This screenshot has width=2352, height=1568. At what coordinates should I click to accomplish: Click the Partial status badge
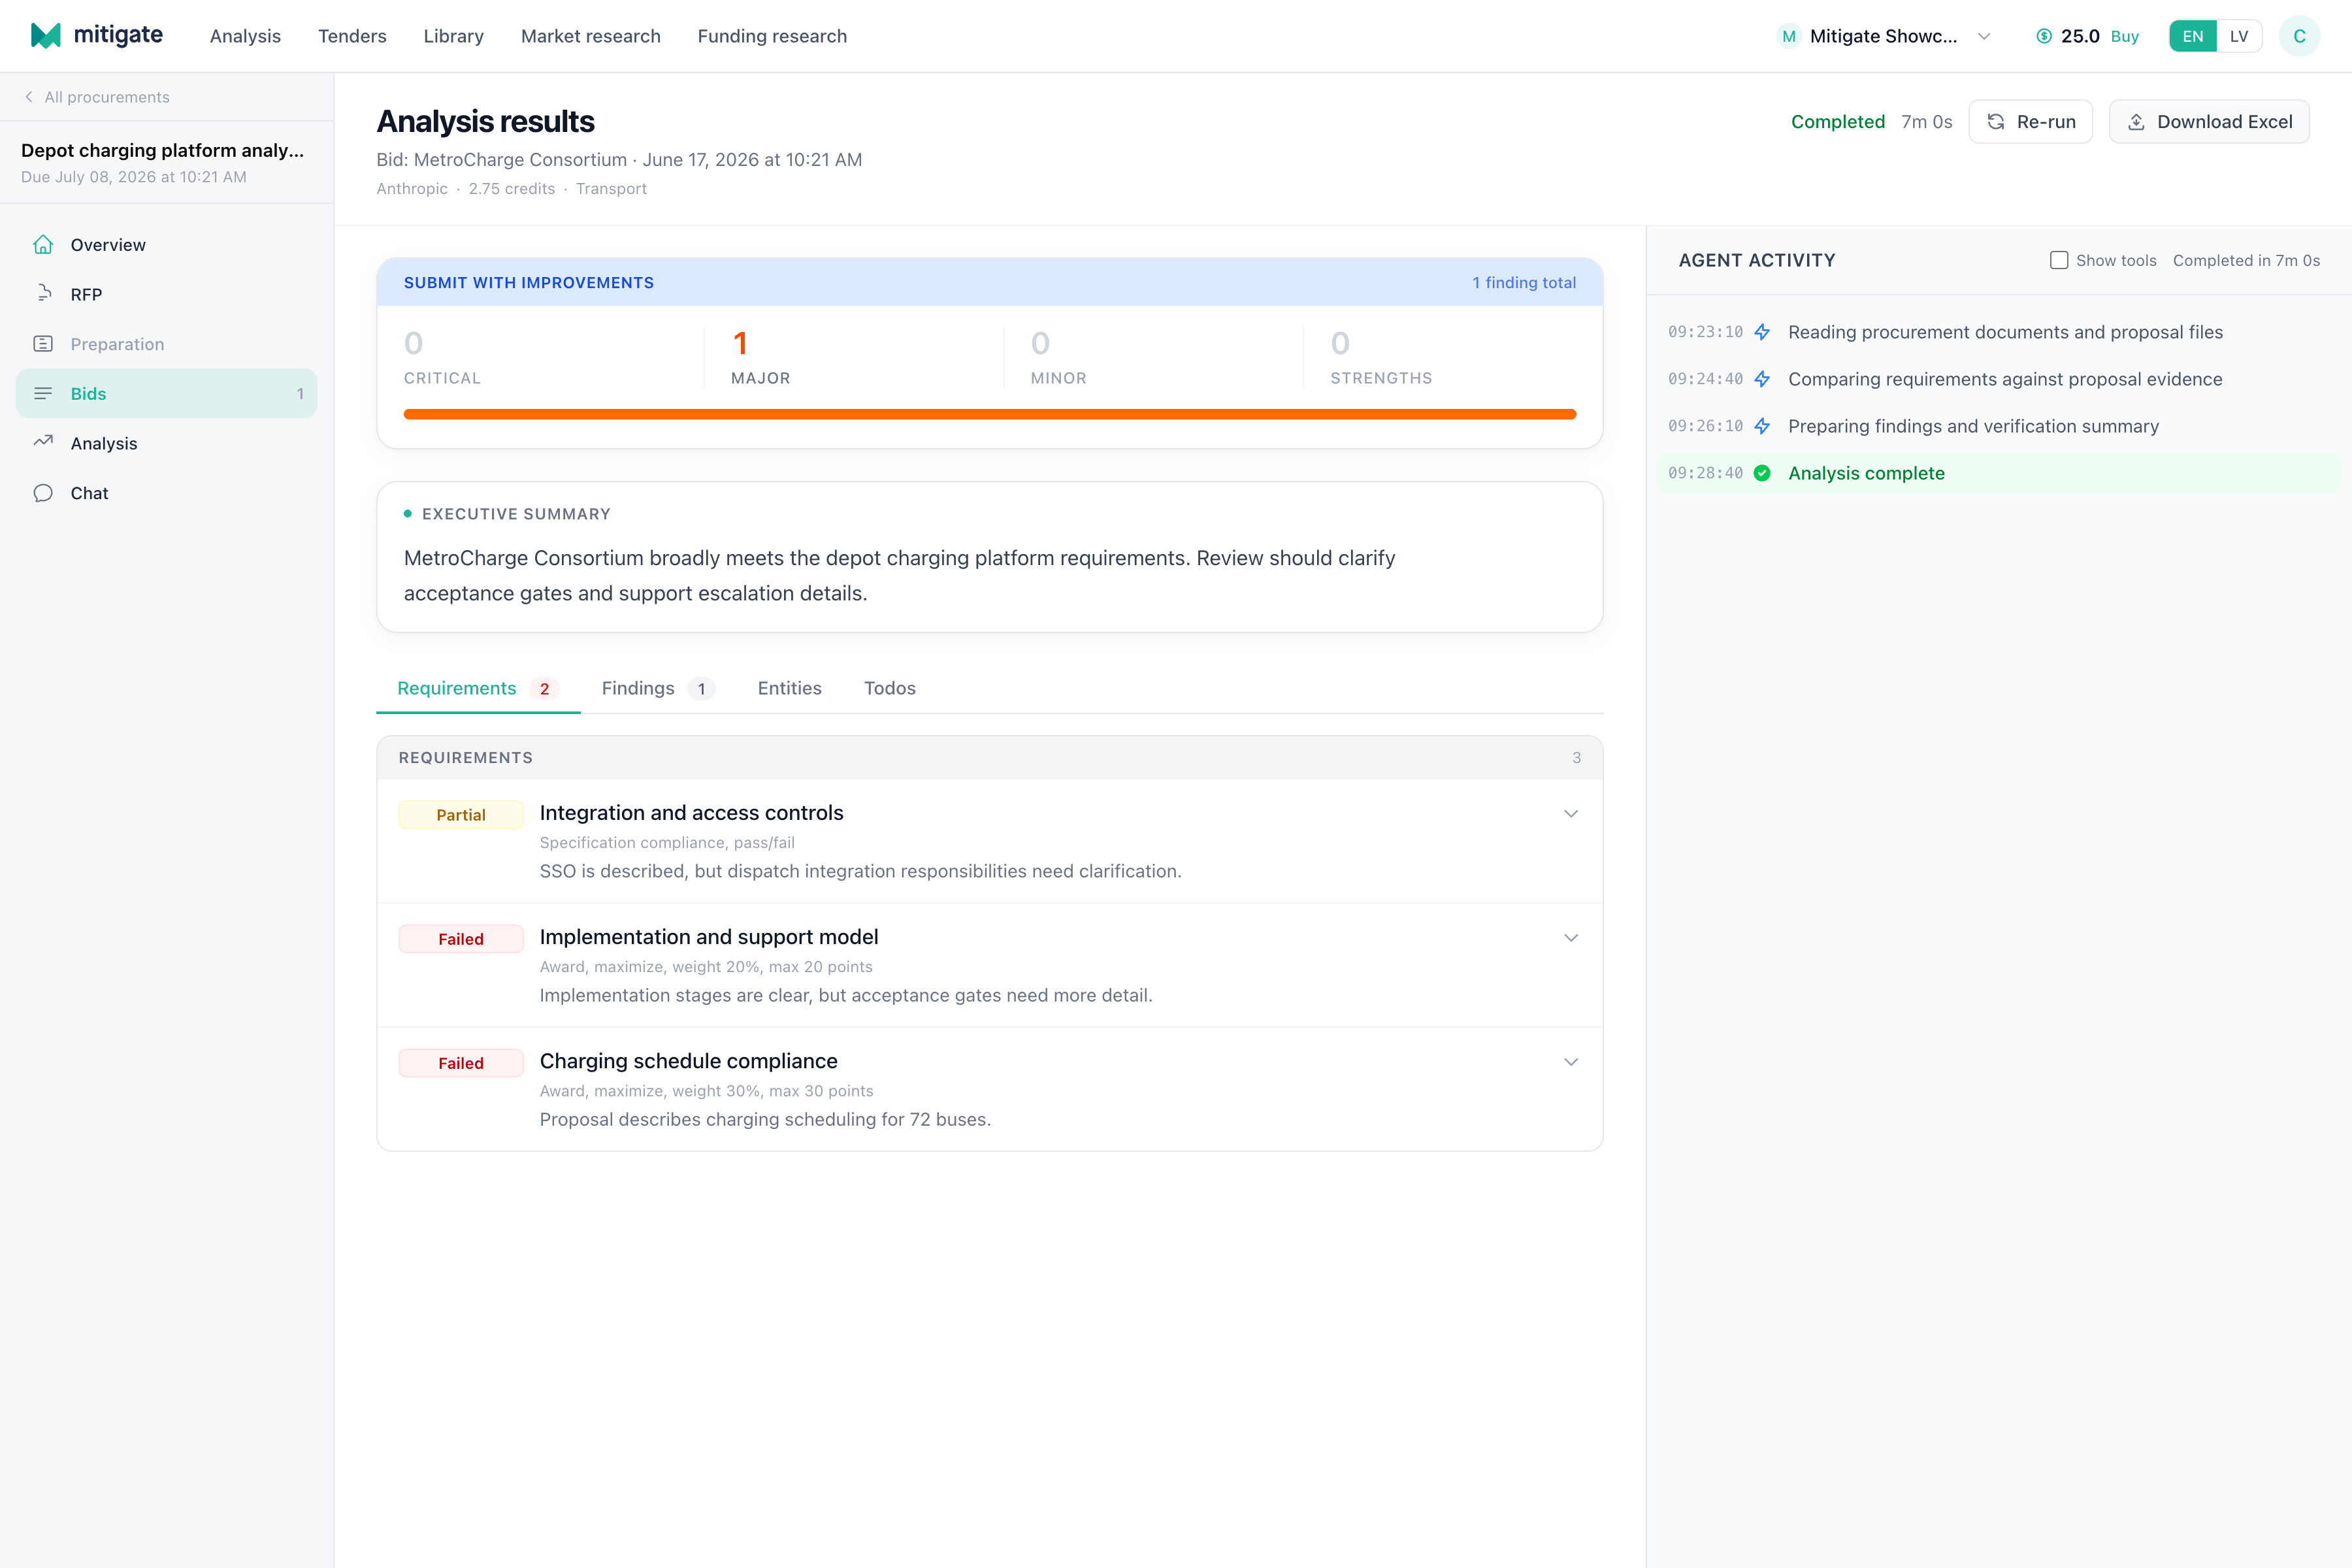(x=461, y=815)
